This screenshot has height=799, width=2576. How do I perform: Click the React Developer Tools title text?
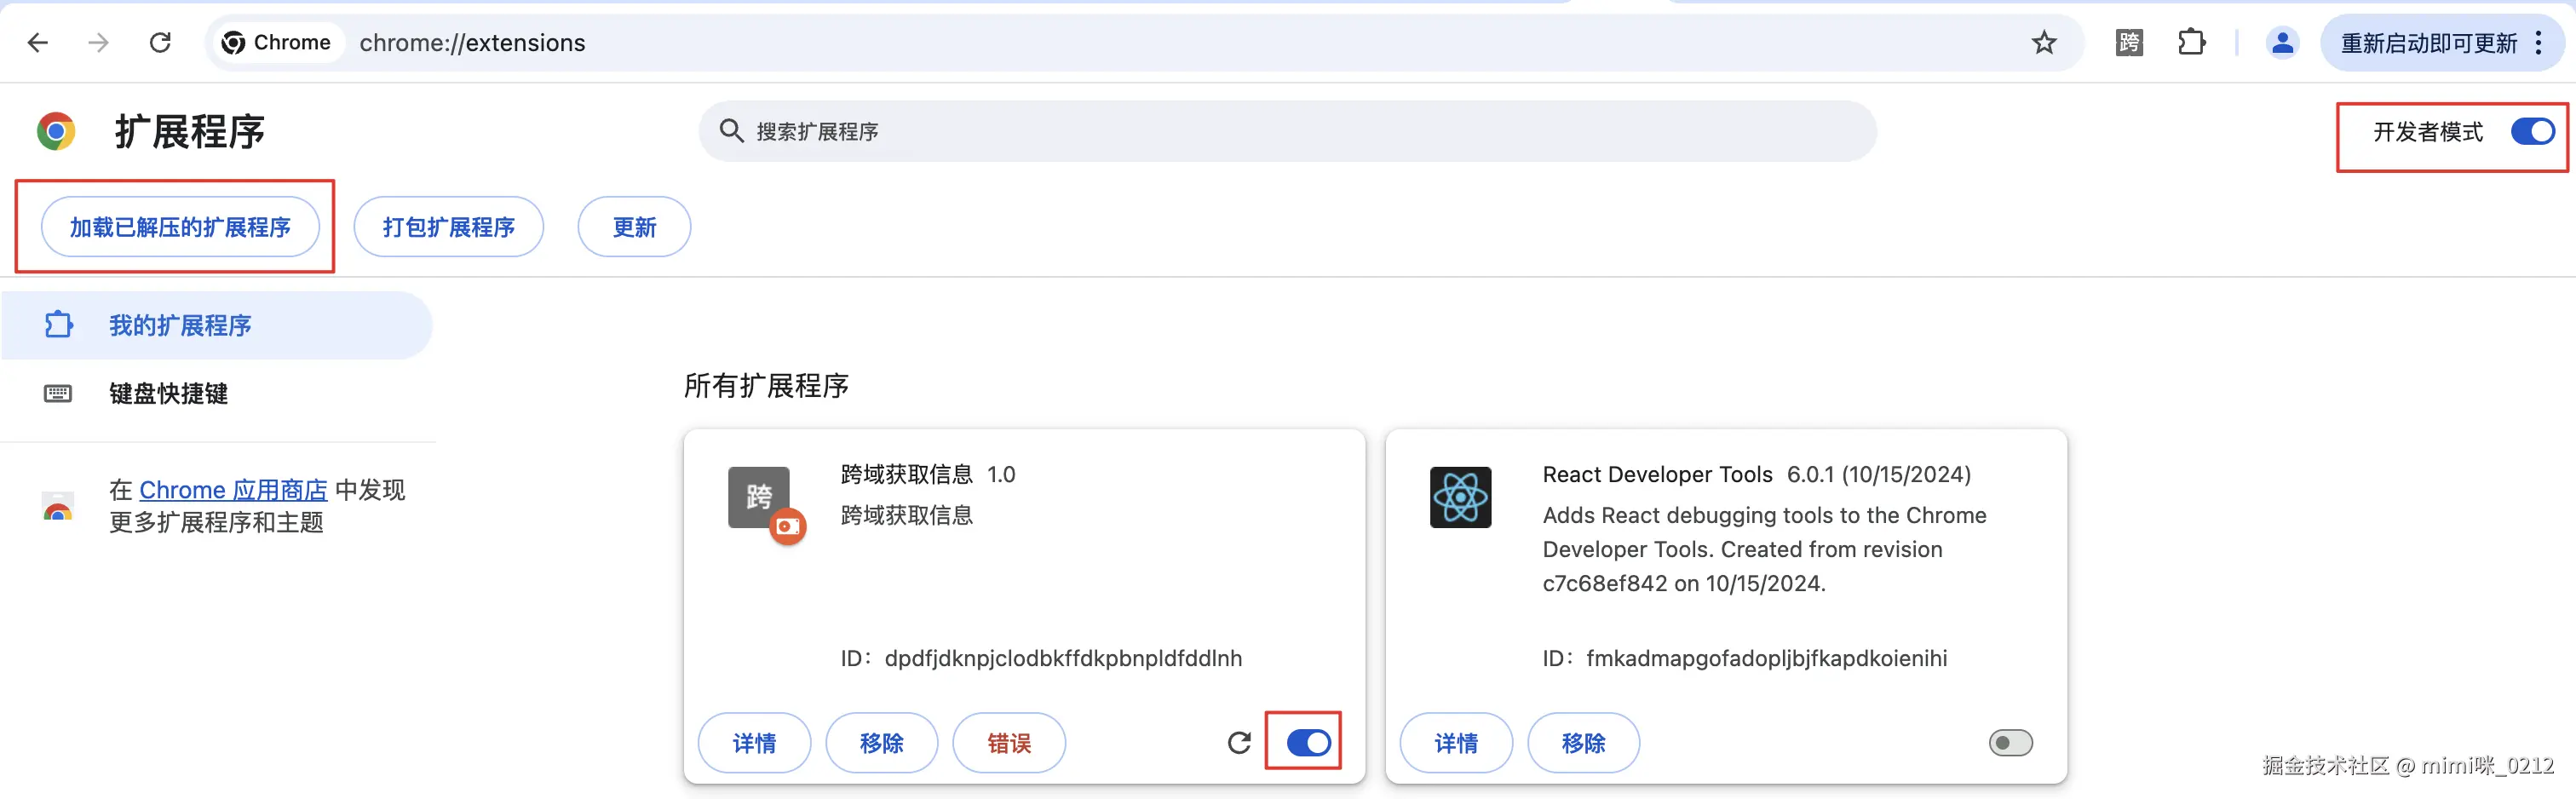coord(1657,474)
